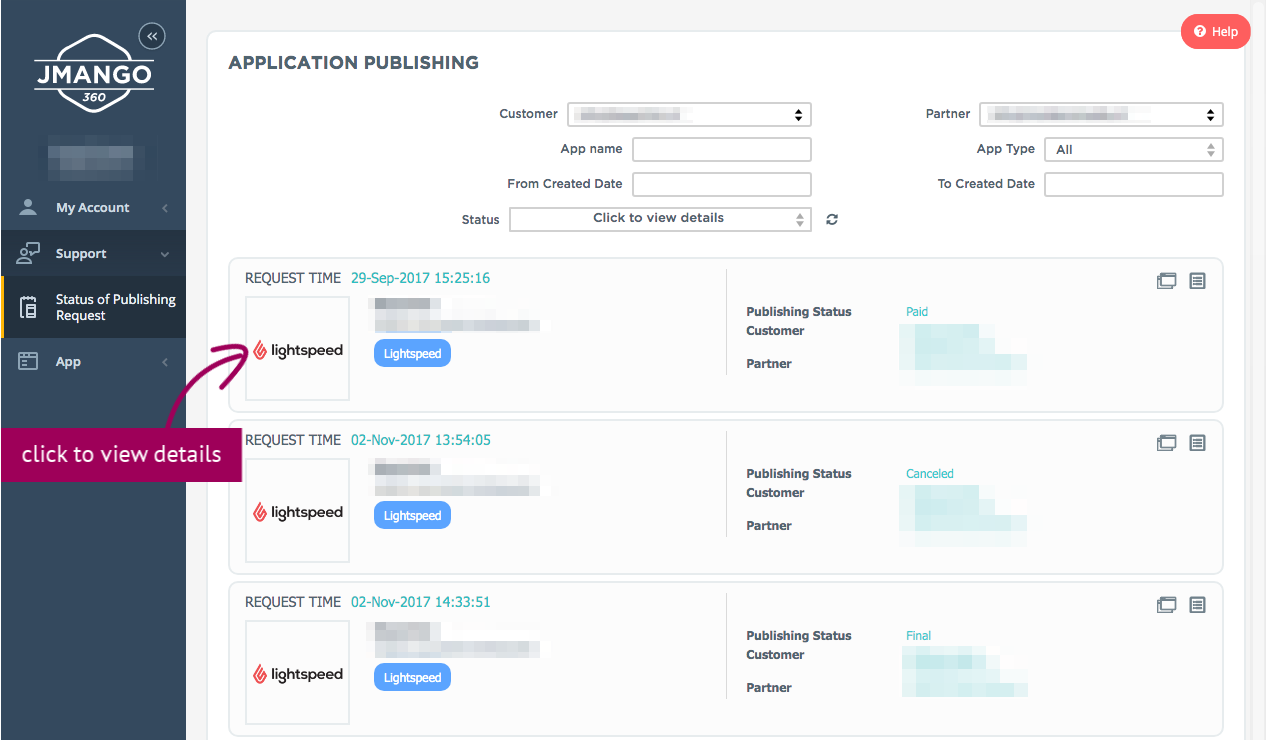
Task: Click the To Created Date field
Action: [1134, 184]
